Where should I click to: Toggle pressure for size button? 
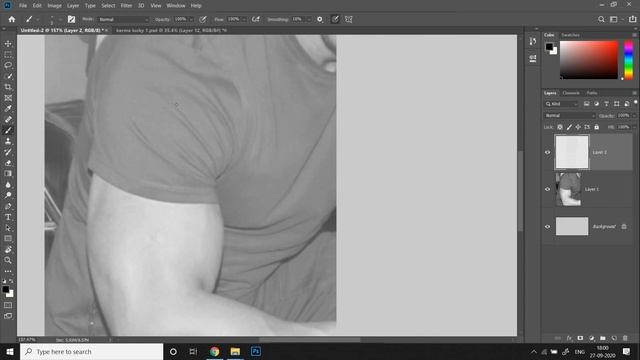pyautogui.click(x=335, y=19)
